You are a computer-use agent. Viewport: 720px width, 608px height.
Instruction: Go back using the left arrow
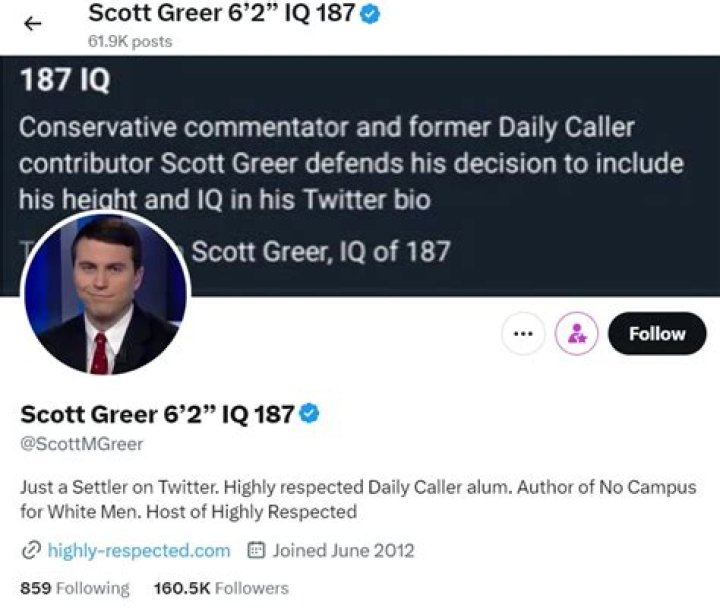point(32,25)
